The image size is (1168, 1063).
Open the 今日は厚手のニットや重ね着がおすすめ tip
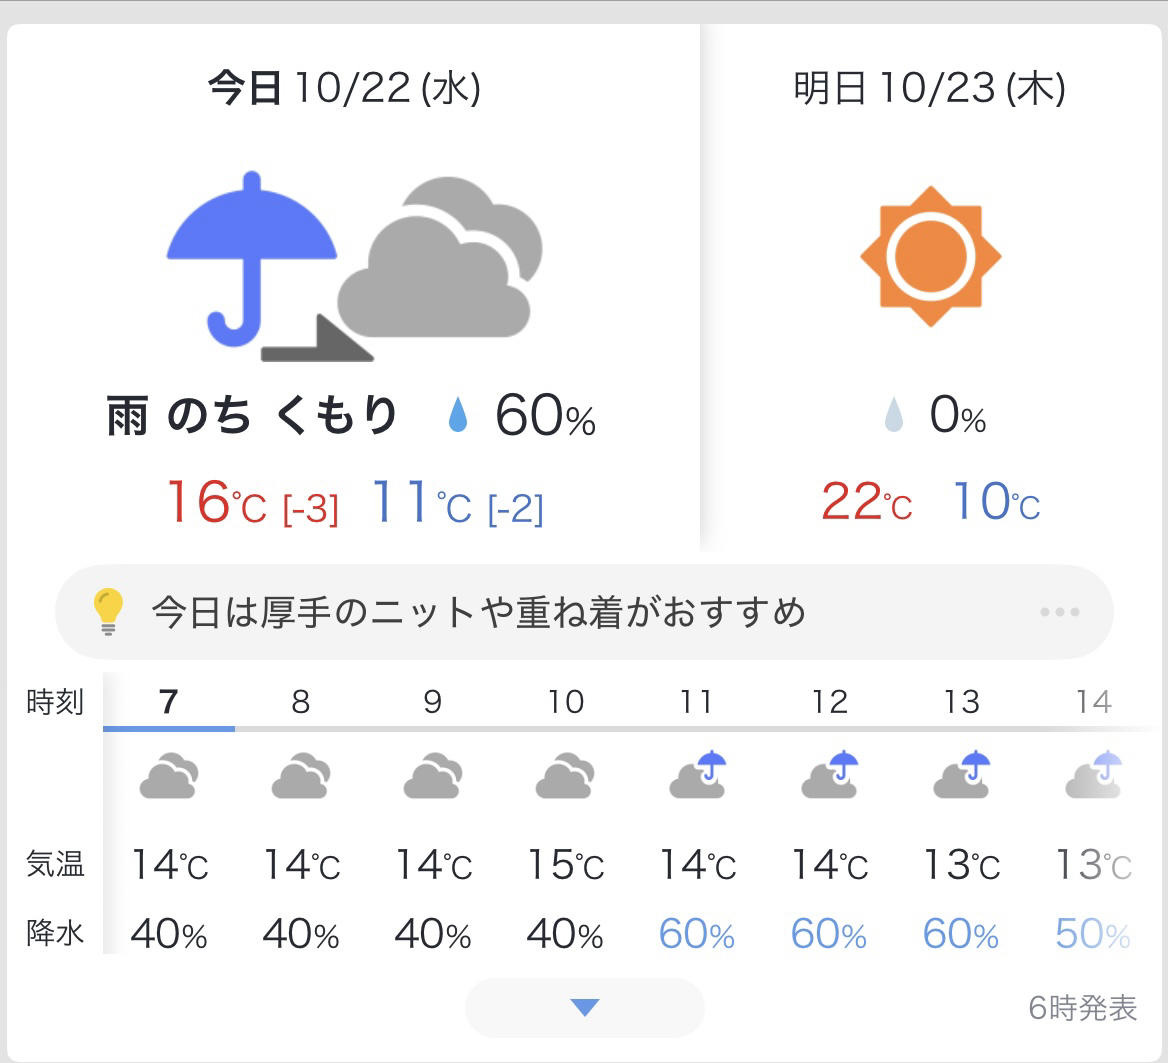click(x=478, y=612)
